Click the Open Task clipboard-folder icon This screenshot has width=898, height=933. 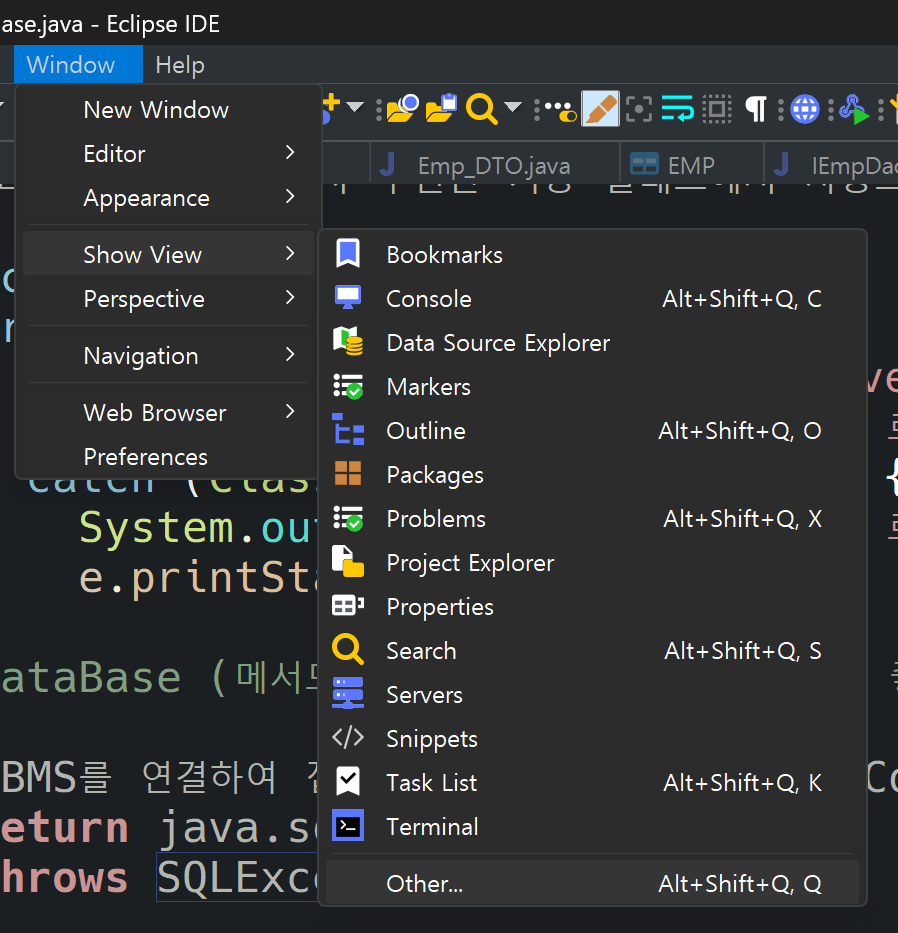441,109
